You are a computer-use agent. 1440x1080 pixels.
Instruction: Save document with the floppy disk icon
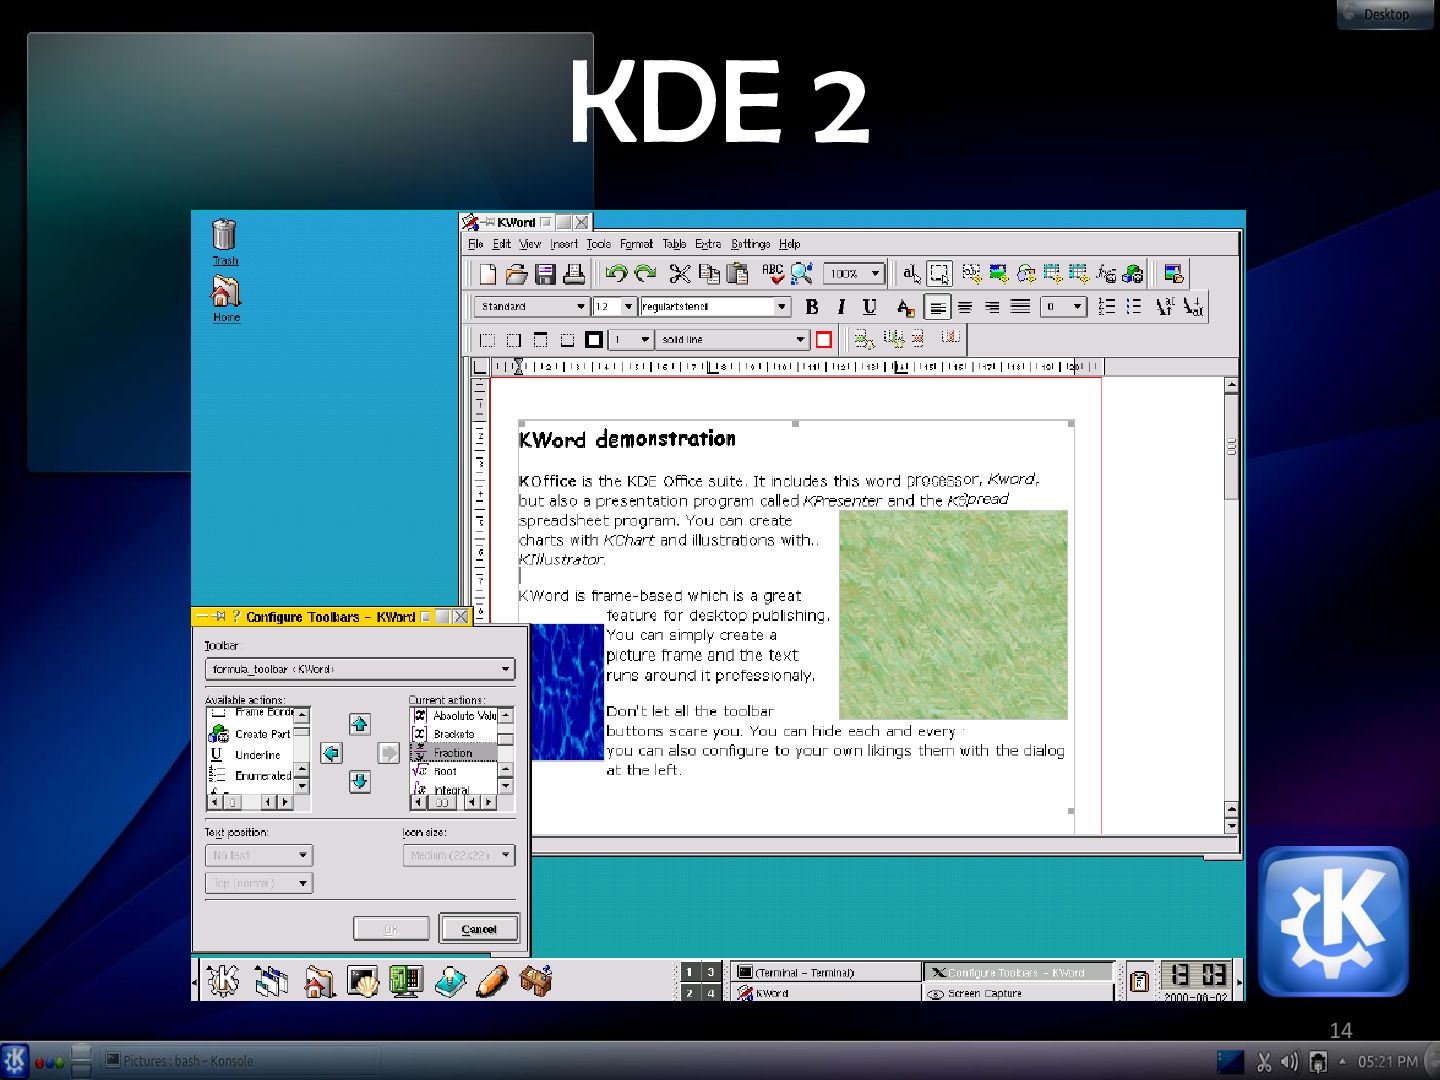[545, 273]
